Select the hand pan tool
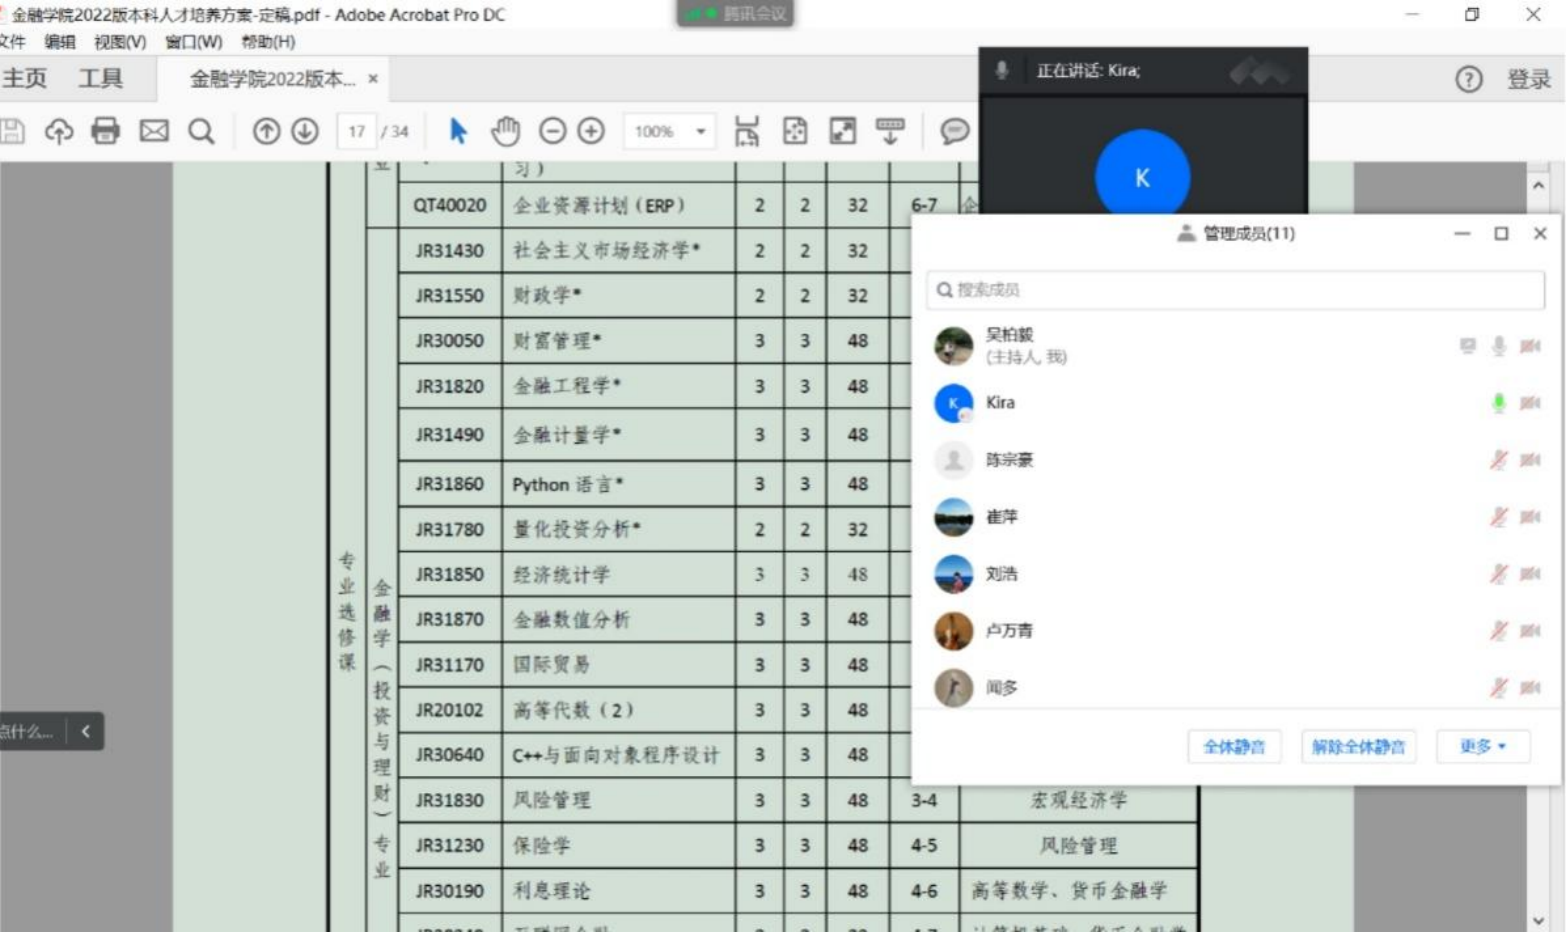Image resolution: width=1566 pixels, height=932 pixels. 506,131
